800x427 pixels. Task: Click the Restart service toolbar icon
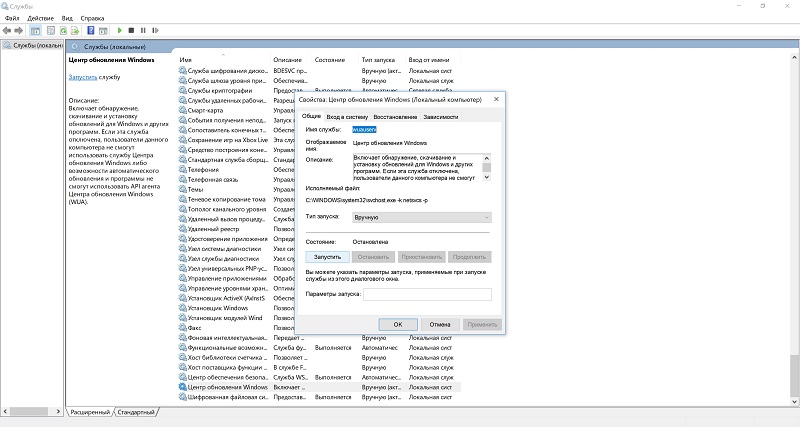coord(156,31)
